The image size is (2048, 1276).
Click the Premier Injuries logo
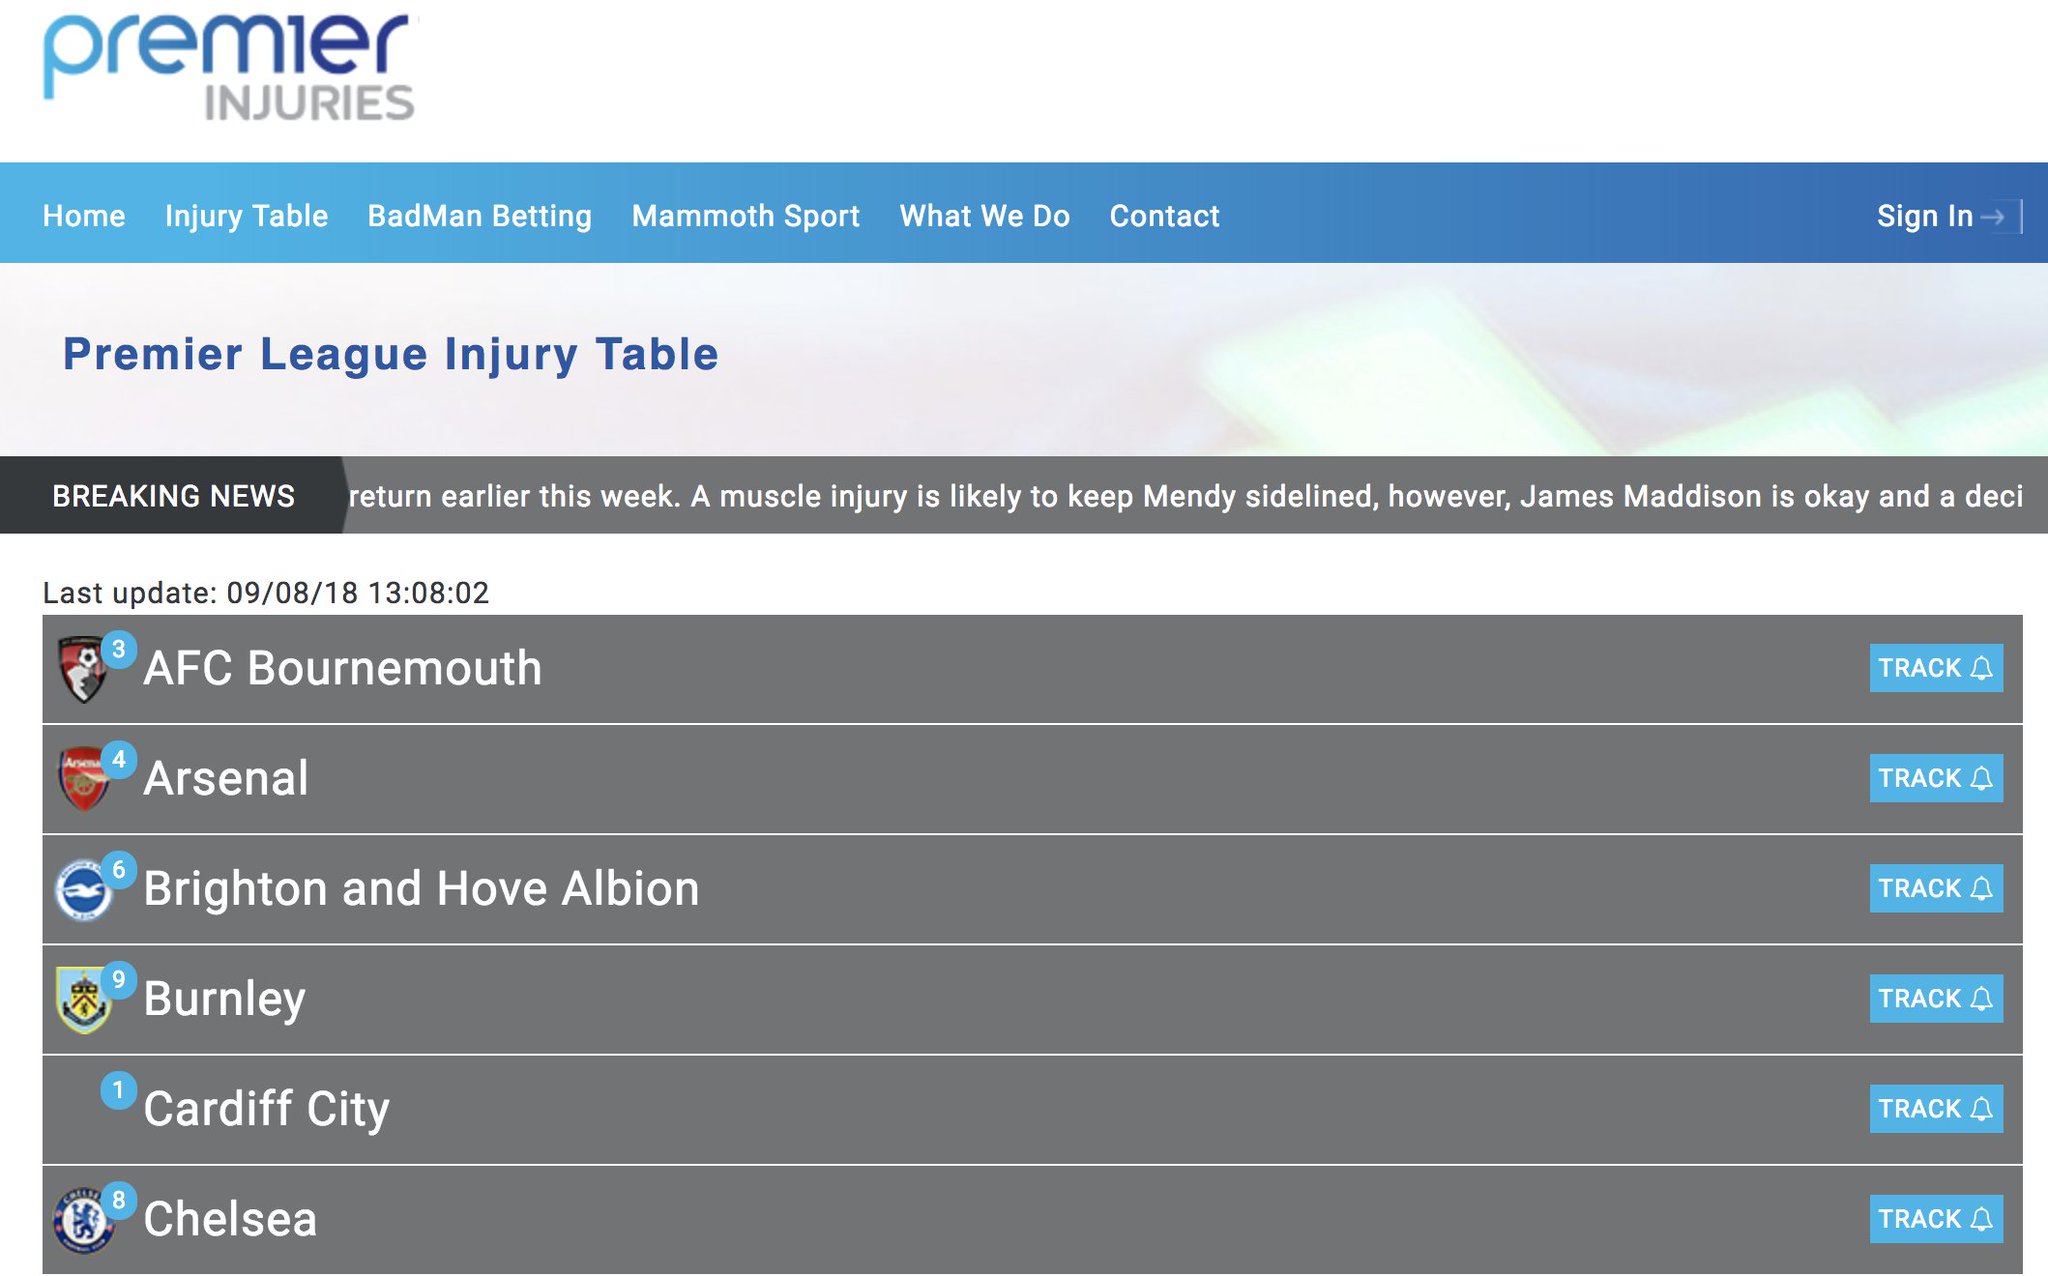click(x=229, y=68)
